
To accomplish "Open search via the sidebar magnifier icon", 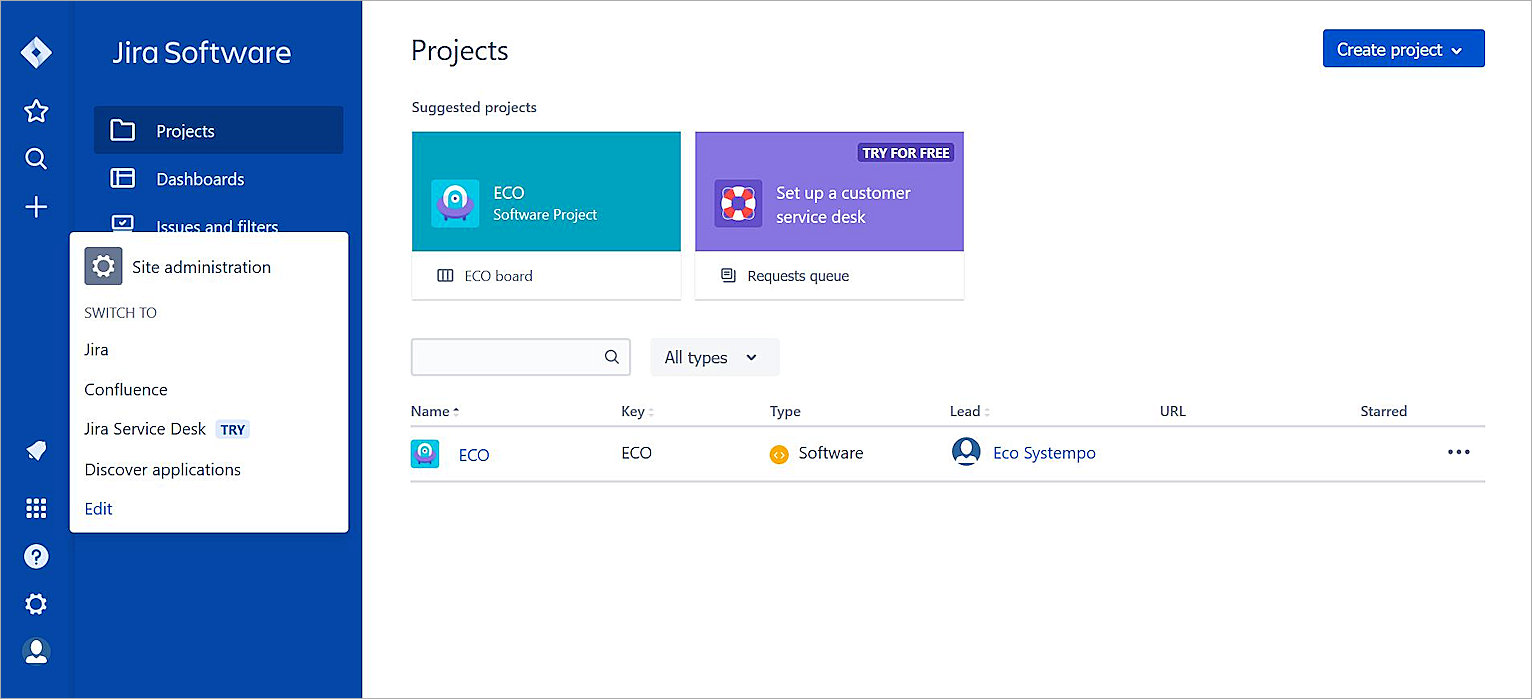I will pyautogui.click(x=36, y=159).
